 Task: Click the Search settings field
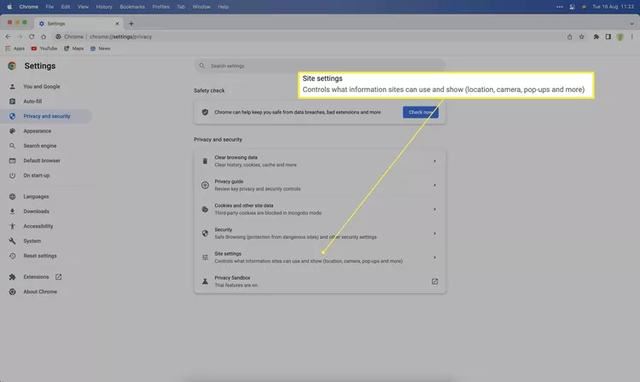click(320, 66)
